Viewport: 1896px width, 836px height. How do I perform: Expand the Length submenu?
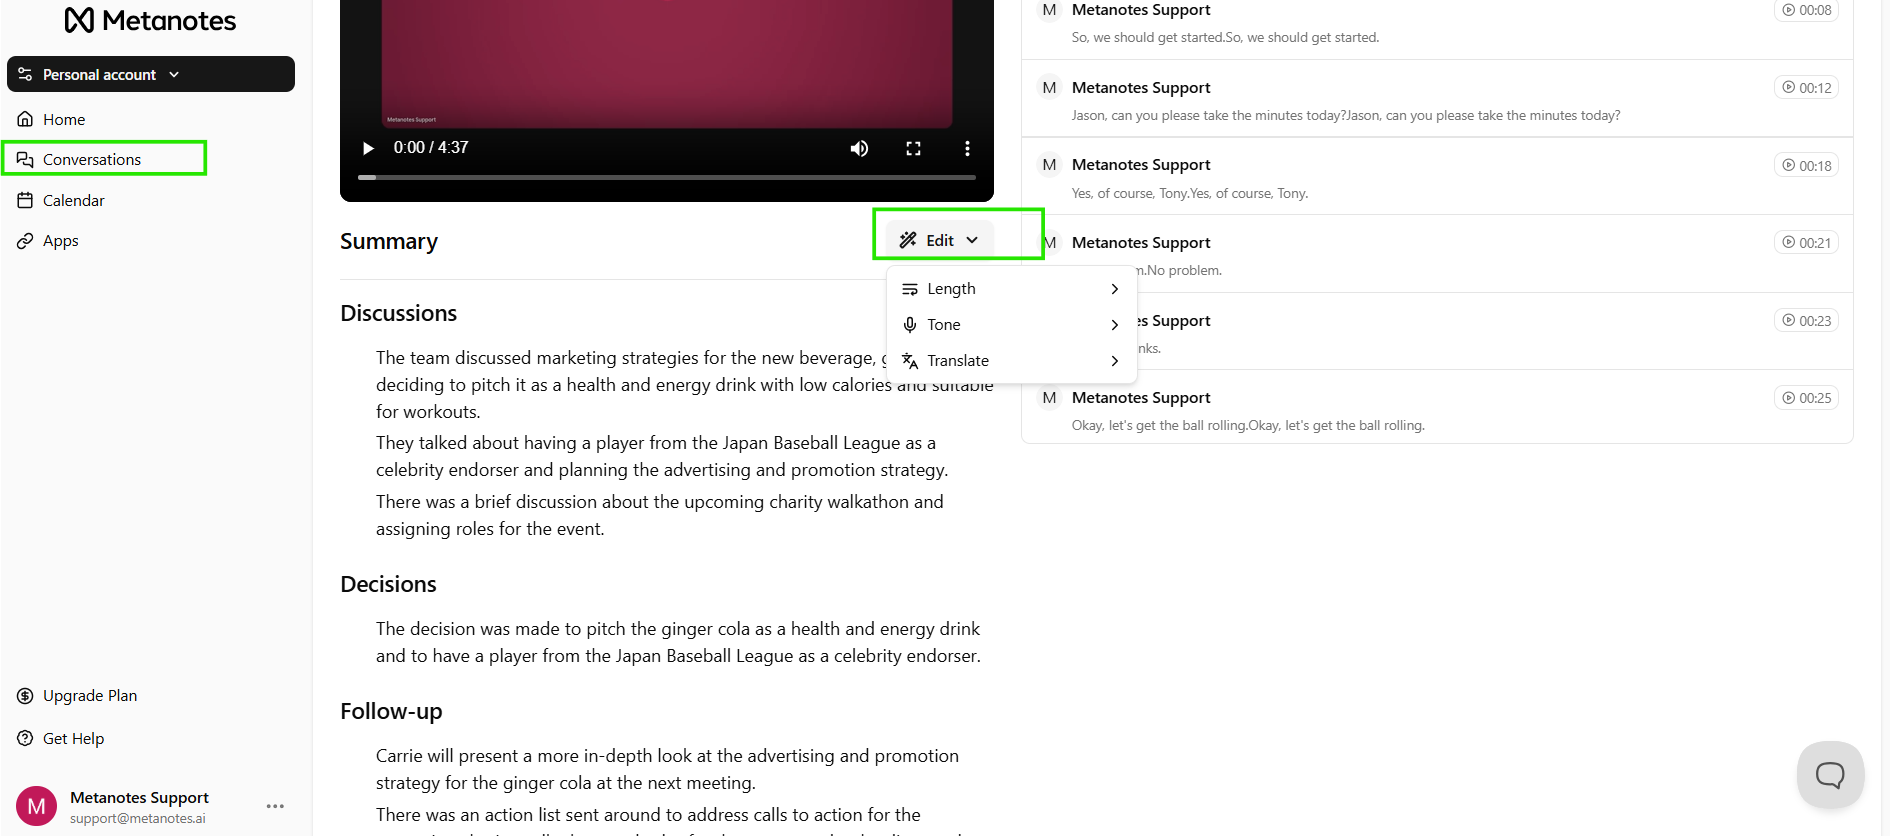(1011, 289)
